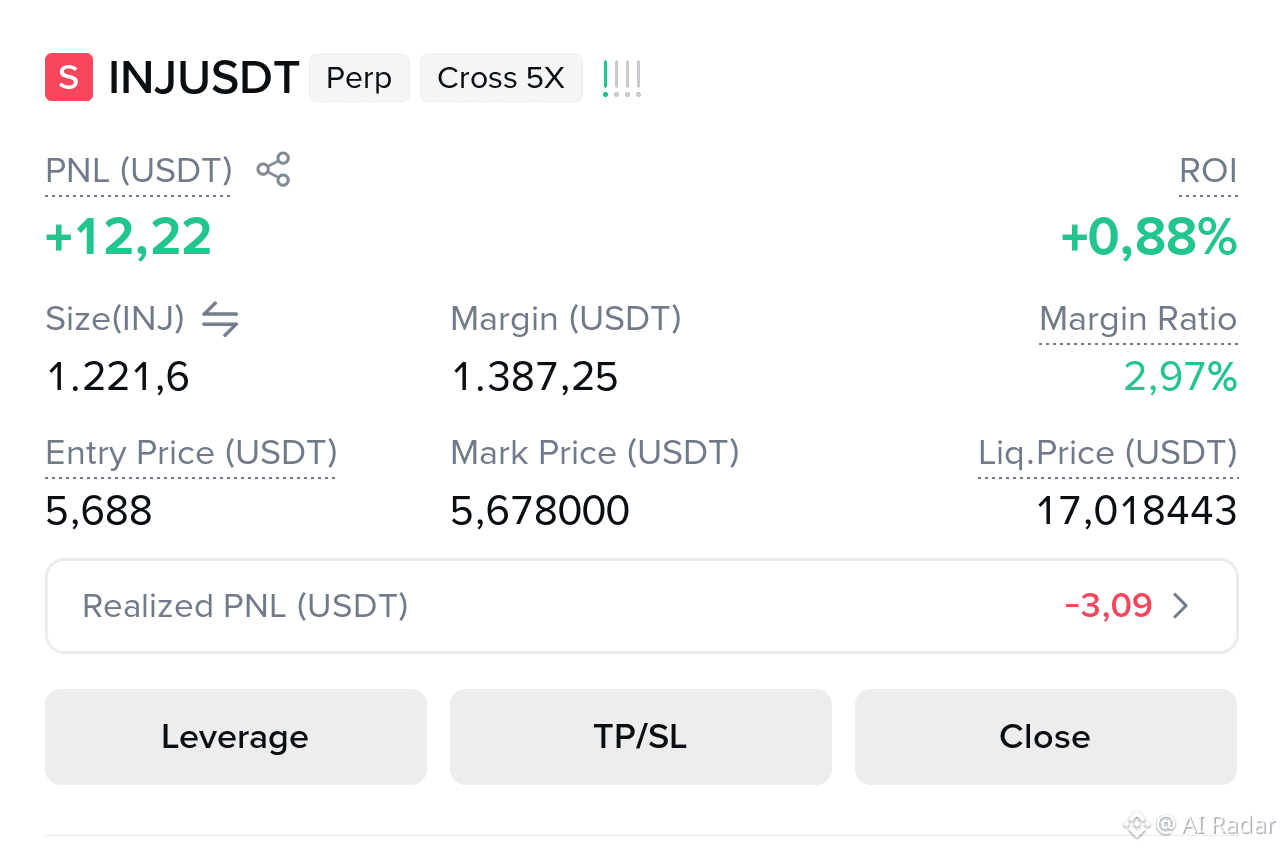Click the Close position button

[1046, 737]
